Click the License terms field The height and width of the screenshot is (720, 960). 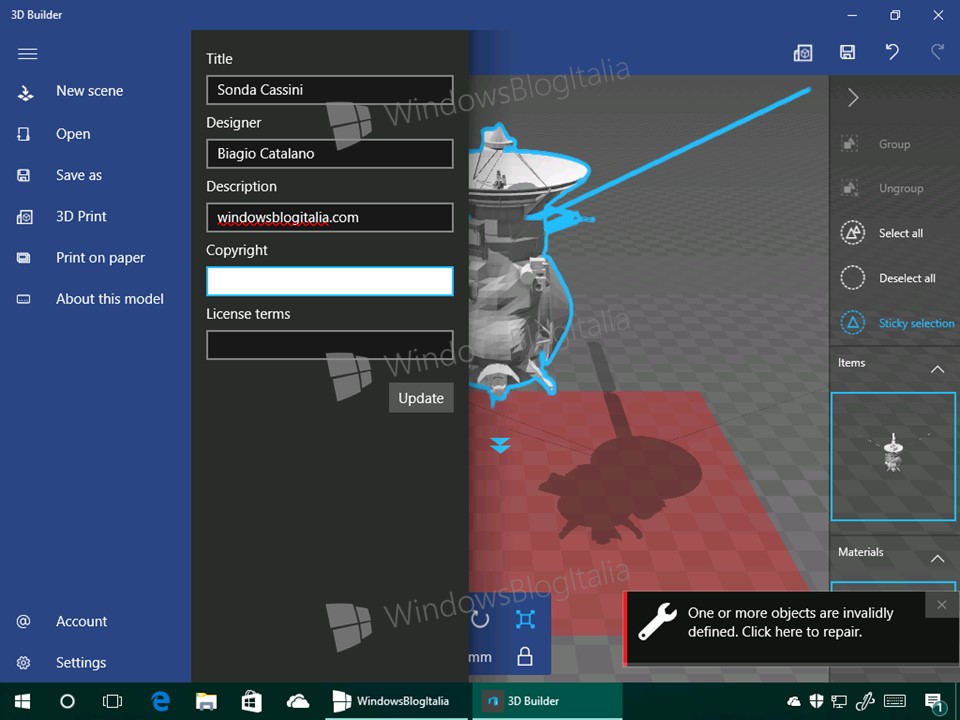[329, 345]
